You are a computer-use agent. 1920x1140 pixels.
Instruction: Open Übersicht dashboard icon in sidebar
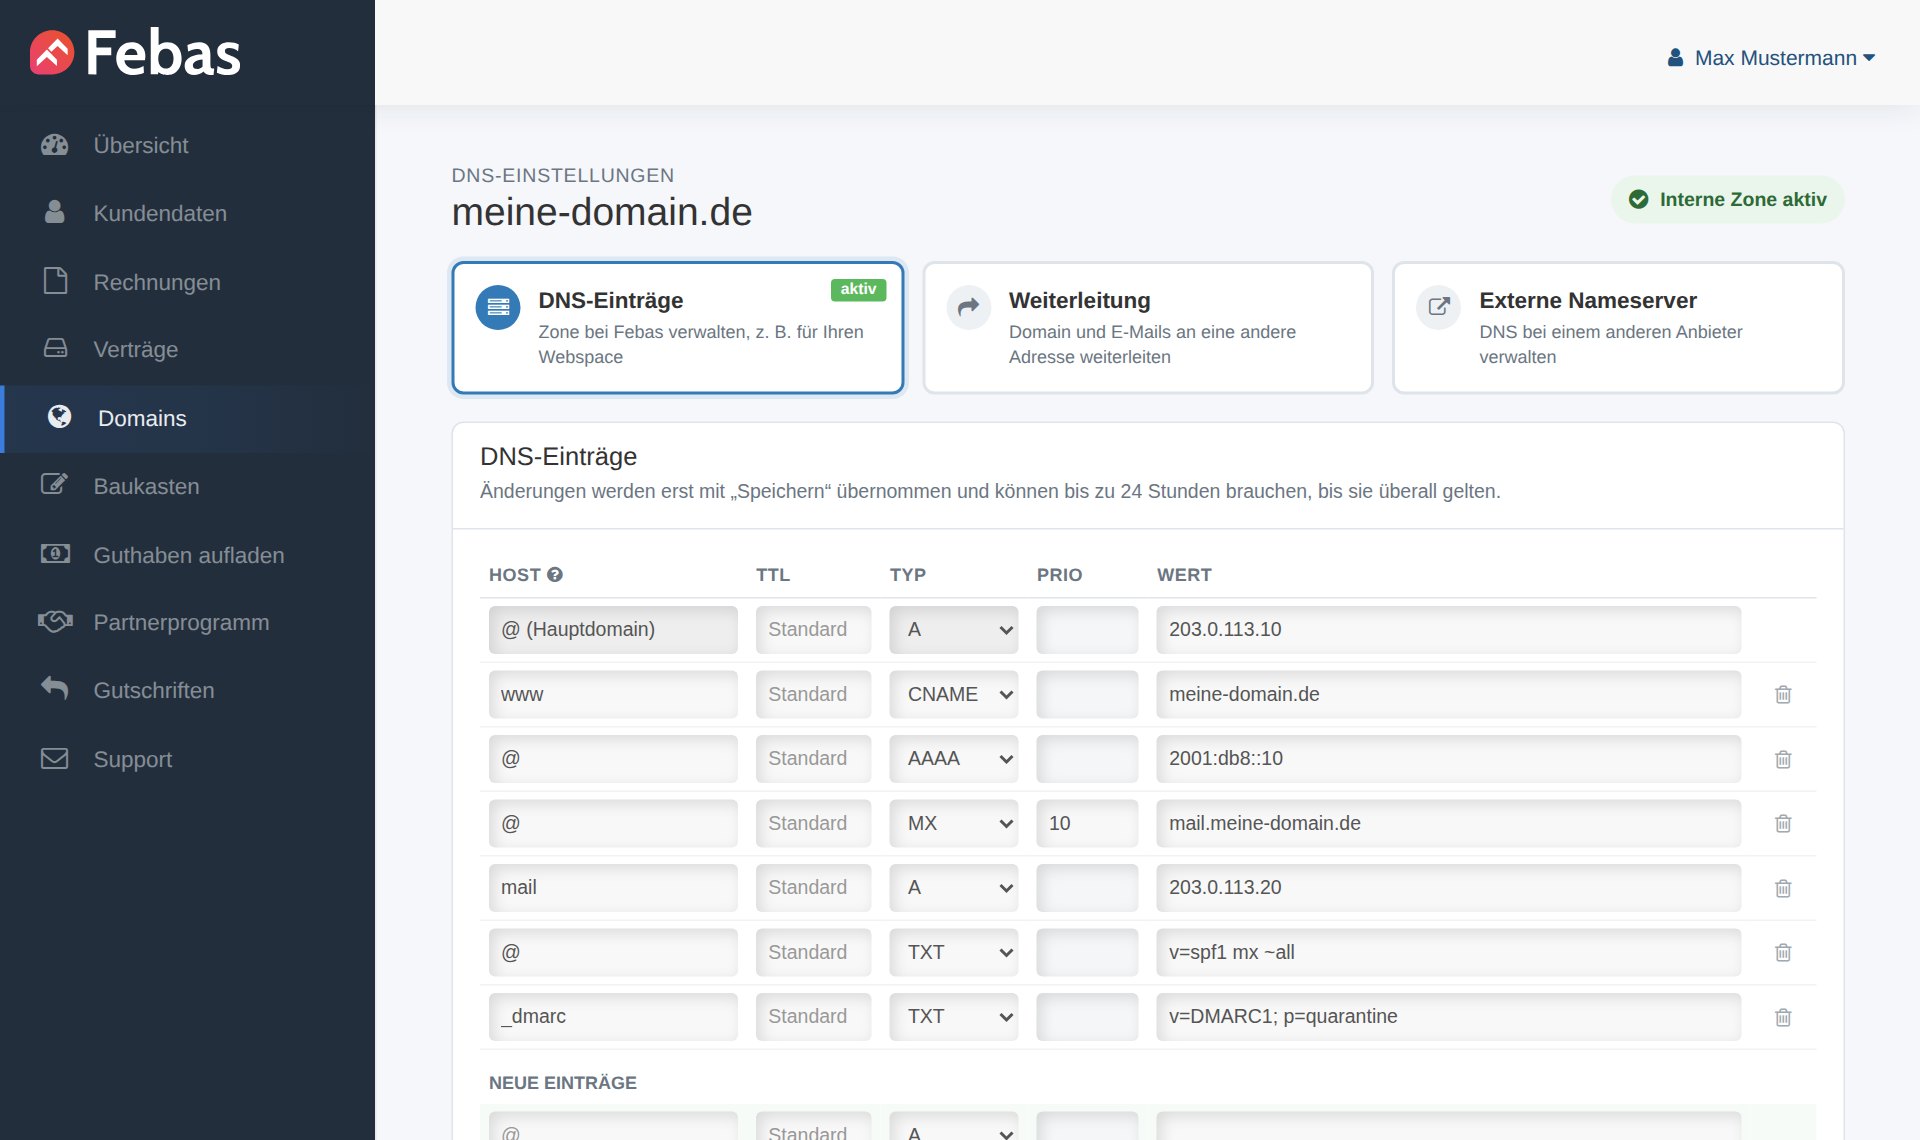[x=55, y=145]
